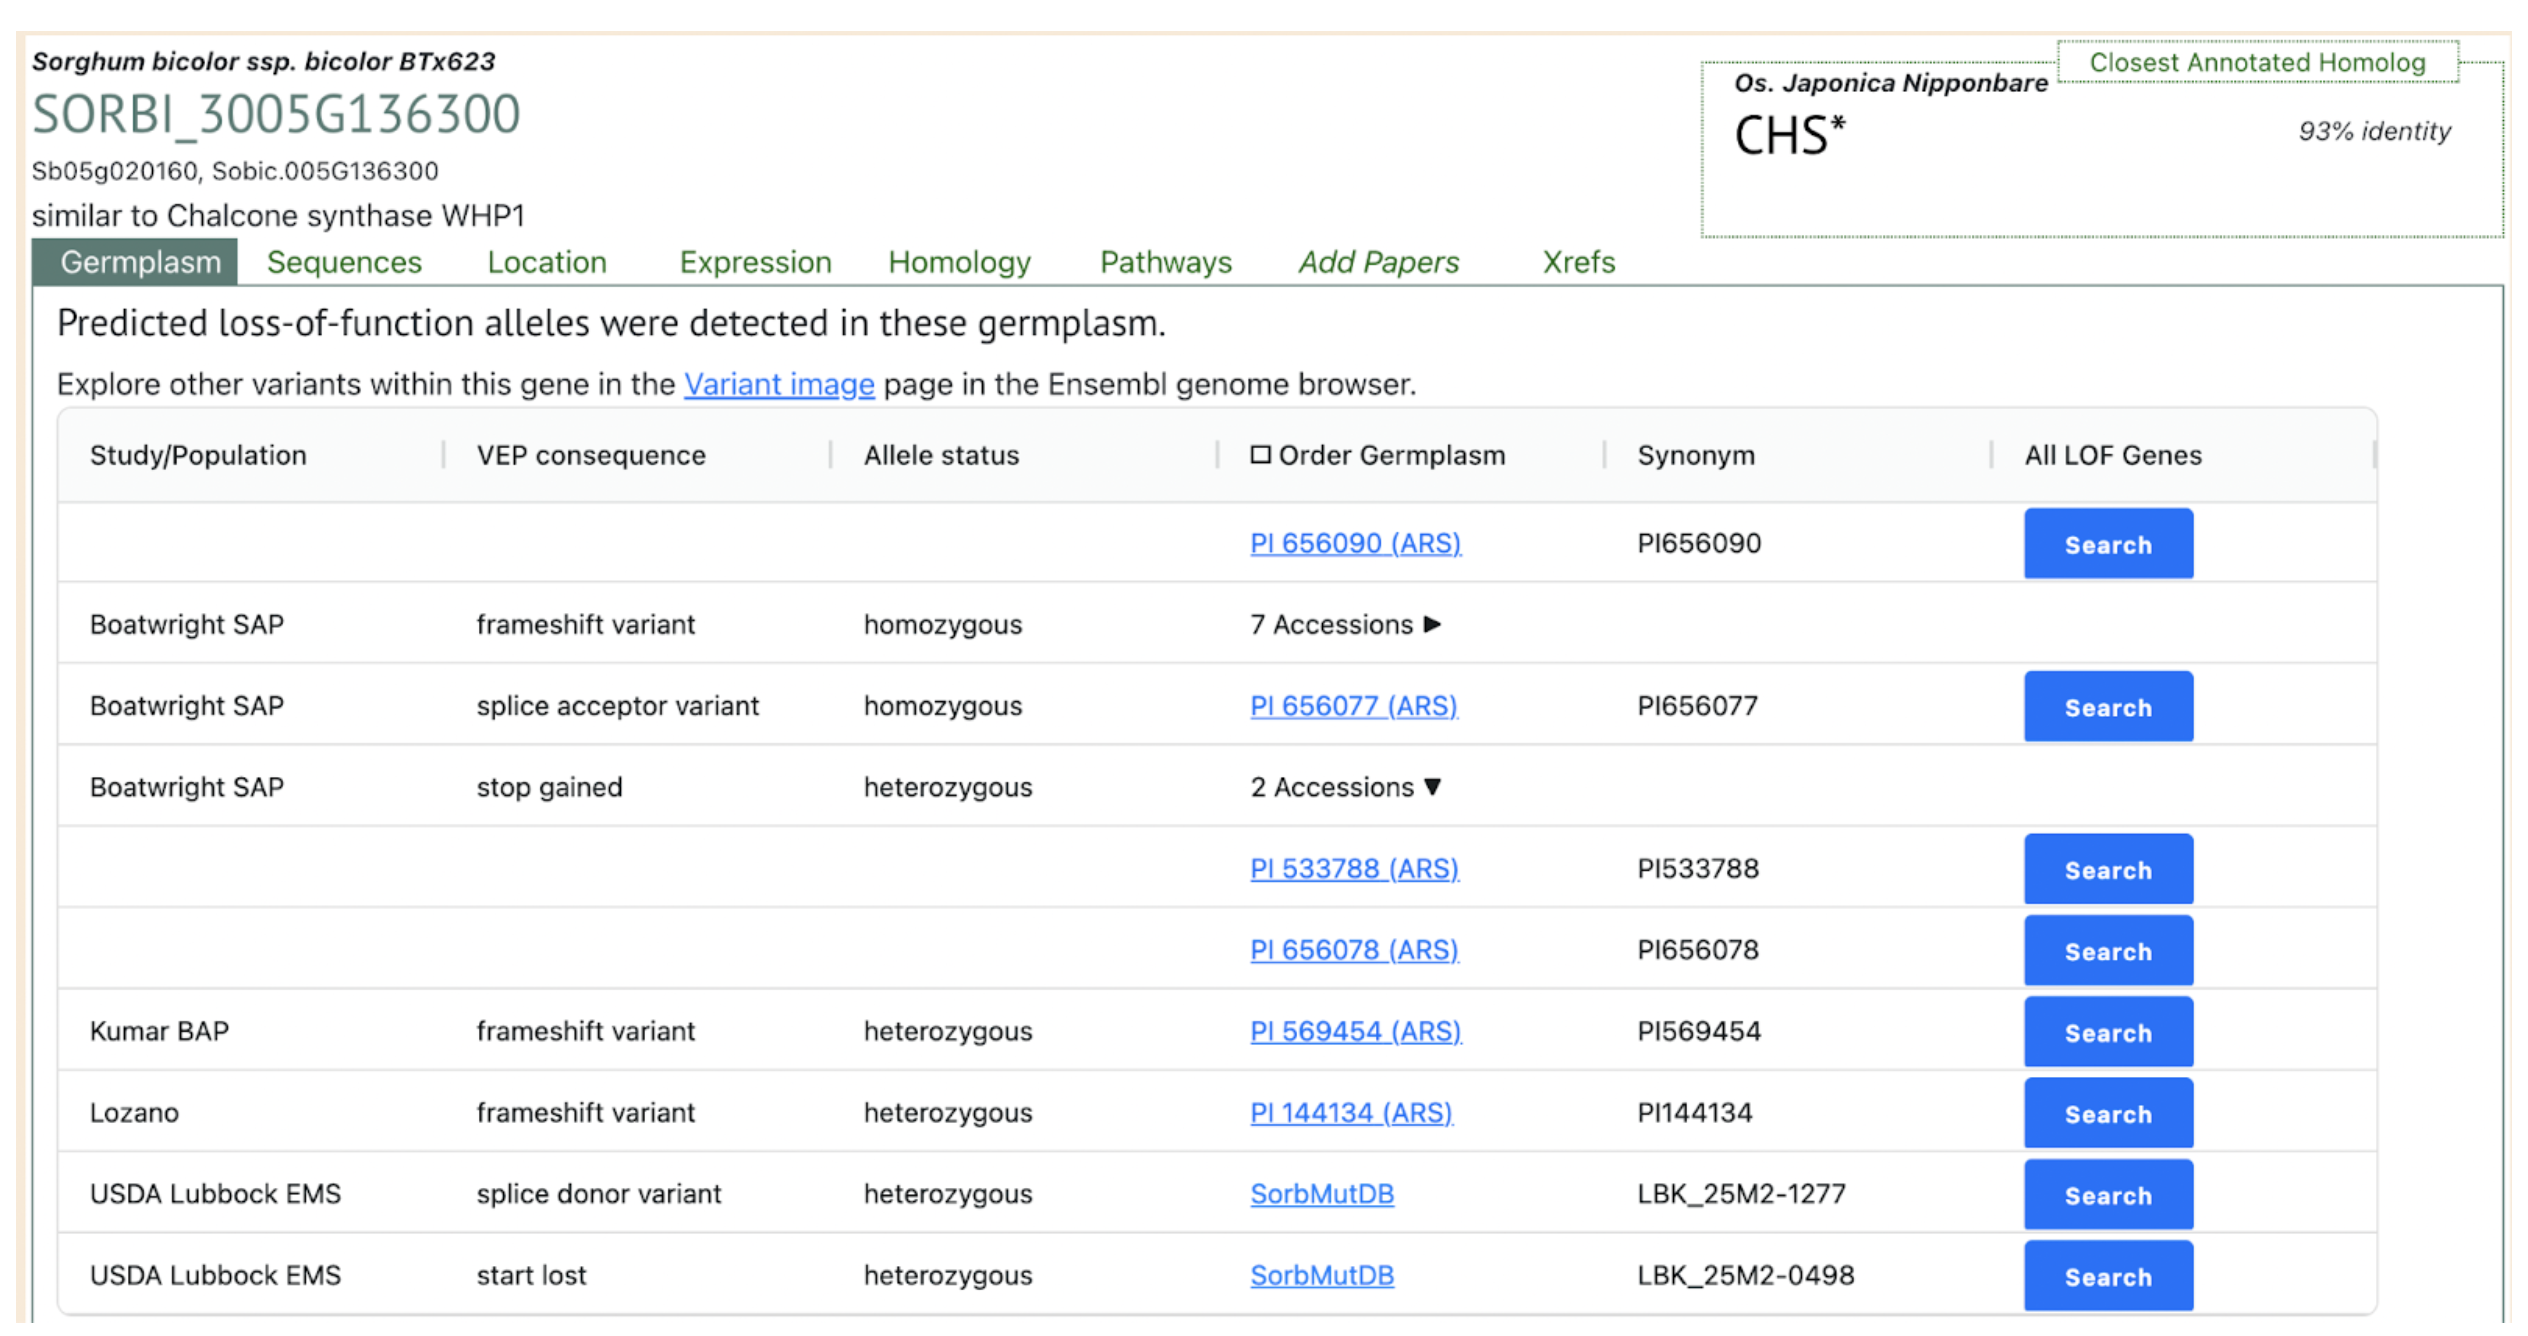
Task: Click the Os. Japonica Nipponbare species label
Action: click(x=1890, y=83)
